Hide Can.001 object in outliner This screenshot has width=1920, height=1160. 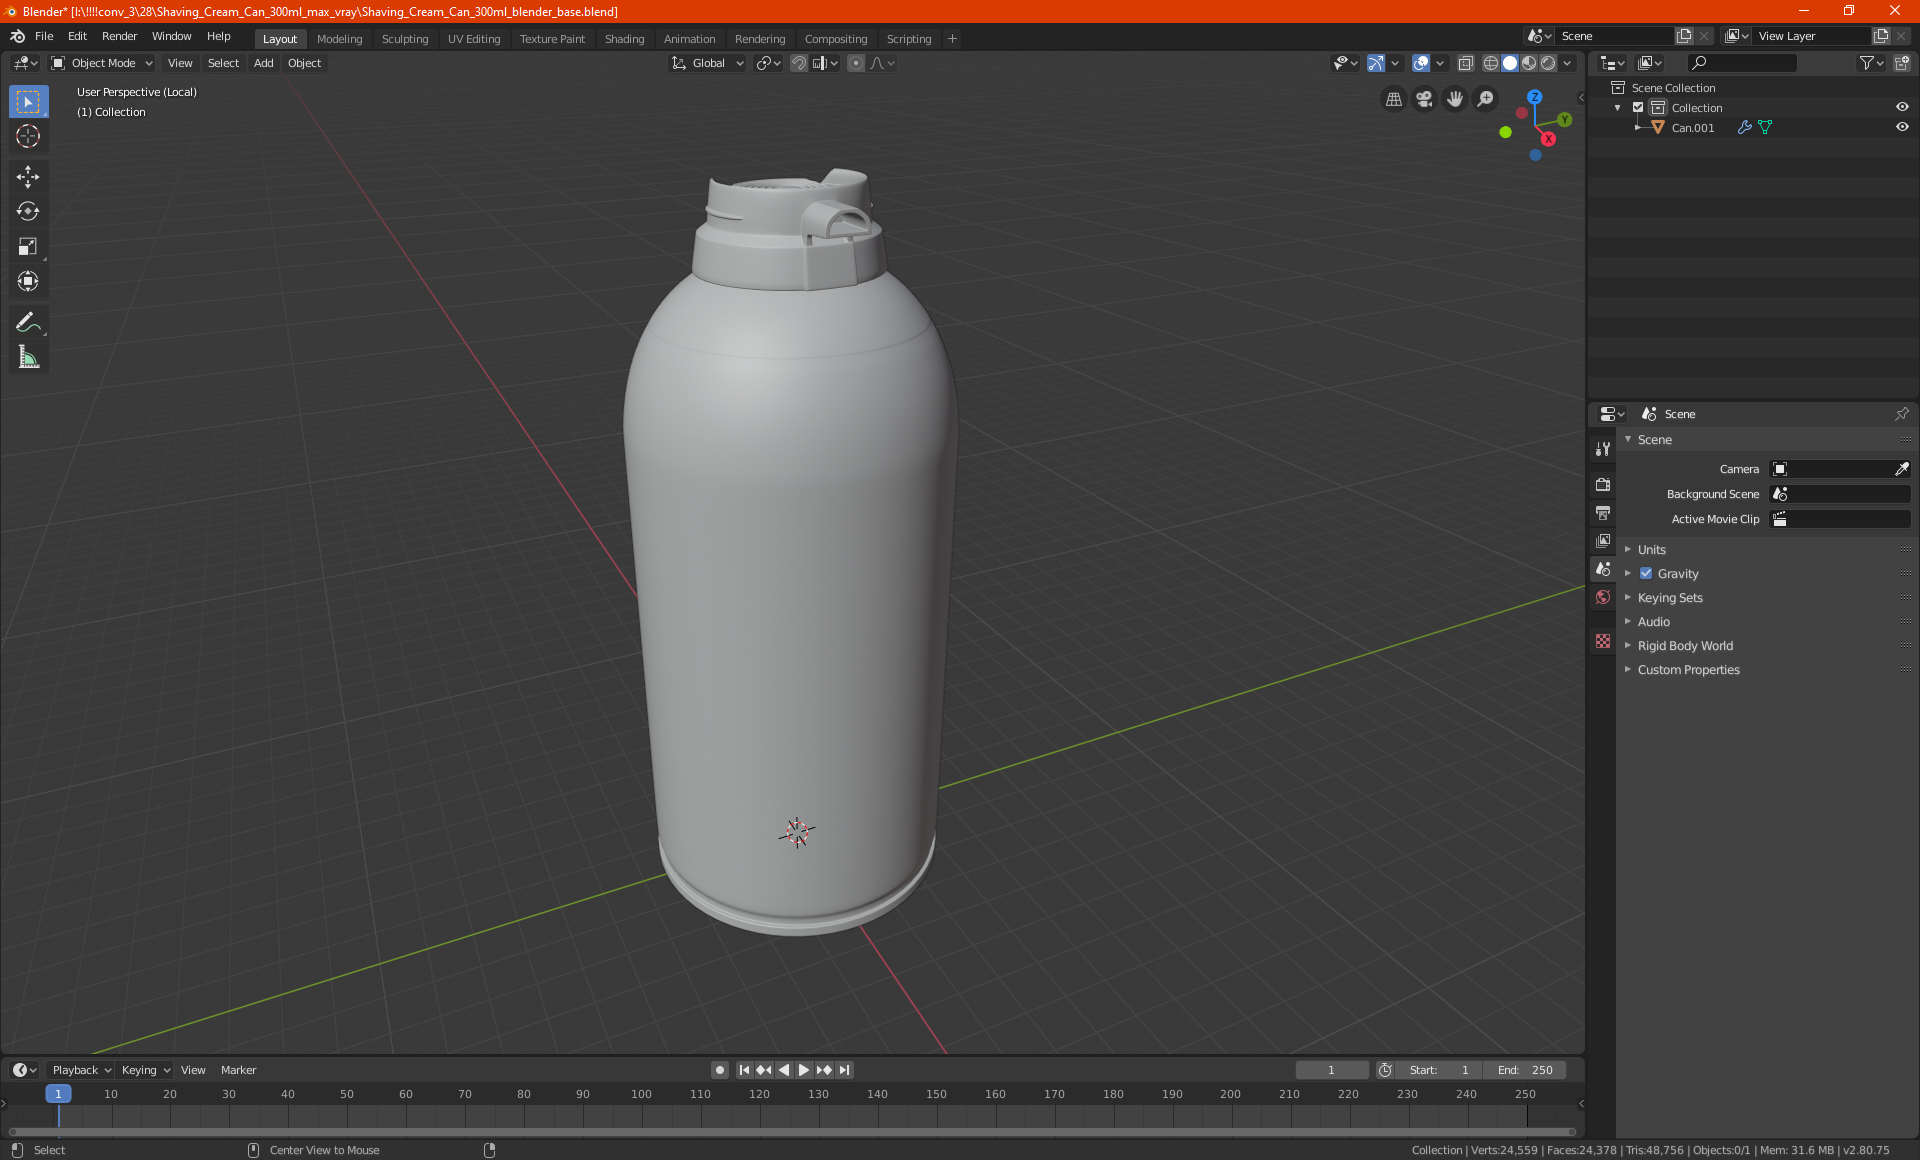[x=1902, y=128]
